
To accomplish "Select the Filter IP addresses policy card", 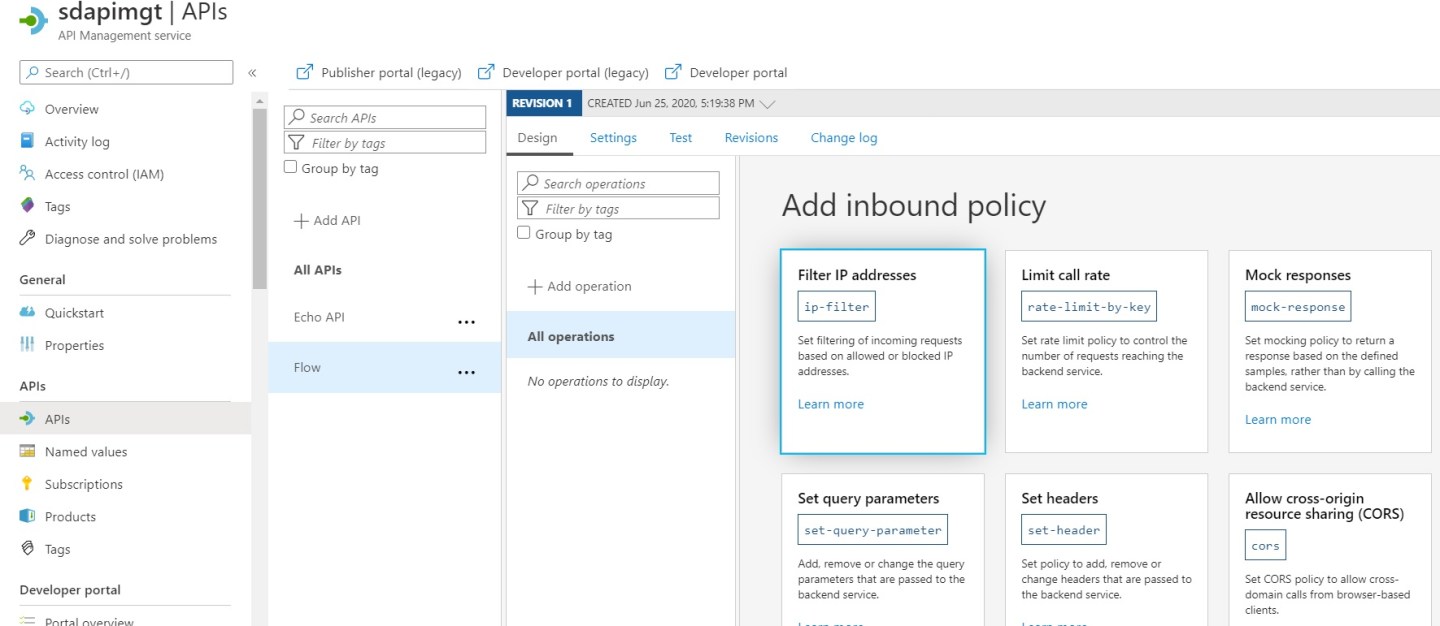I will [883, 351].
